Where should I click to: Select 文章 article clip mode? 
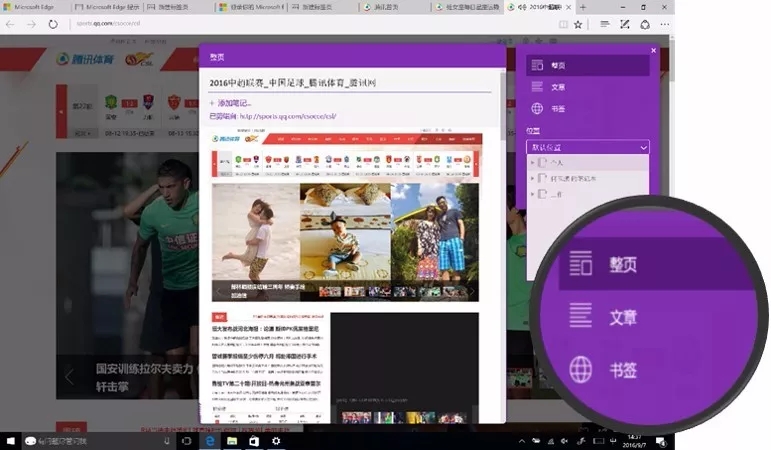coord(588,87)
